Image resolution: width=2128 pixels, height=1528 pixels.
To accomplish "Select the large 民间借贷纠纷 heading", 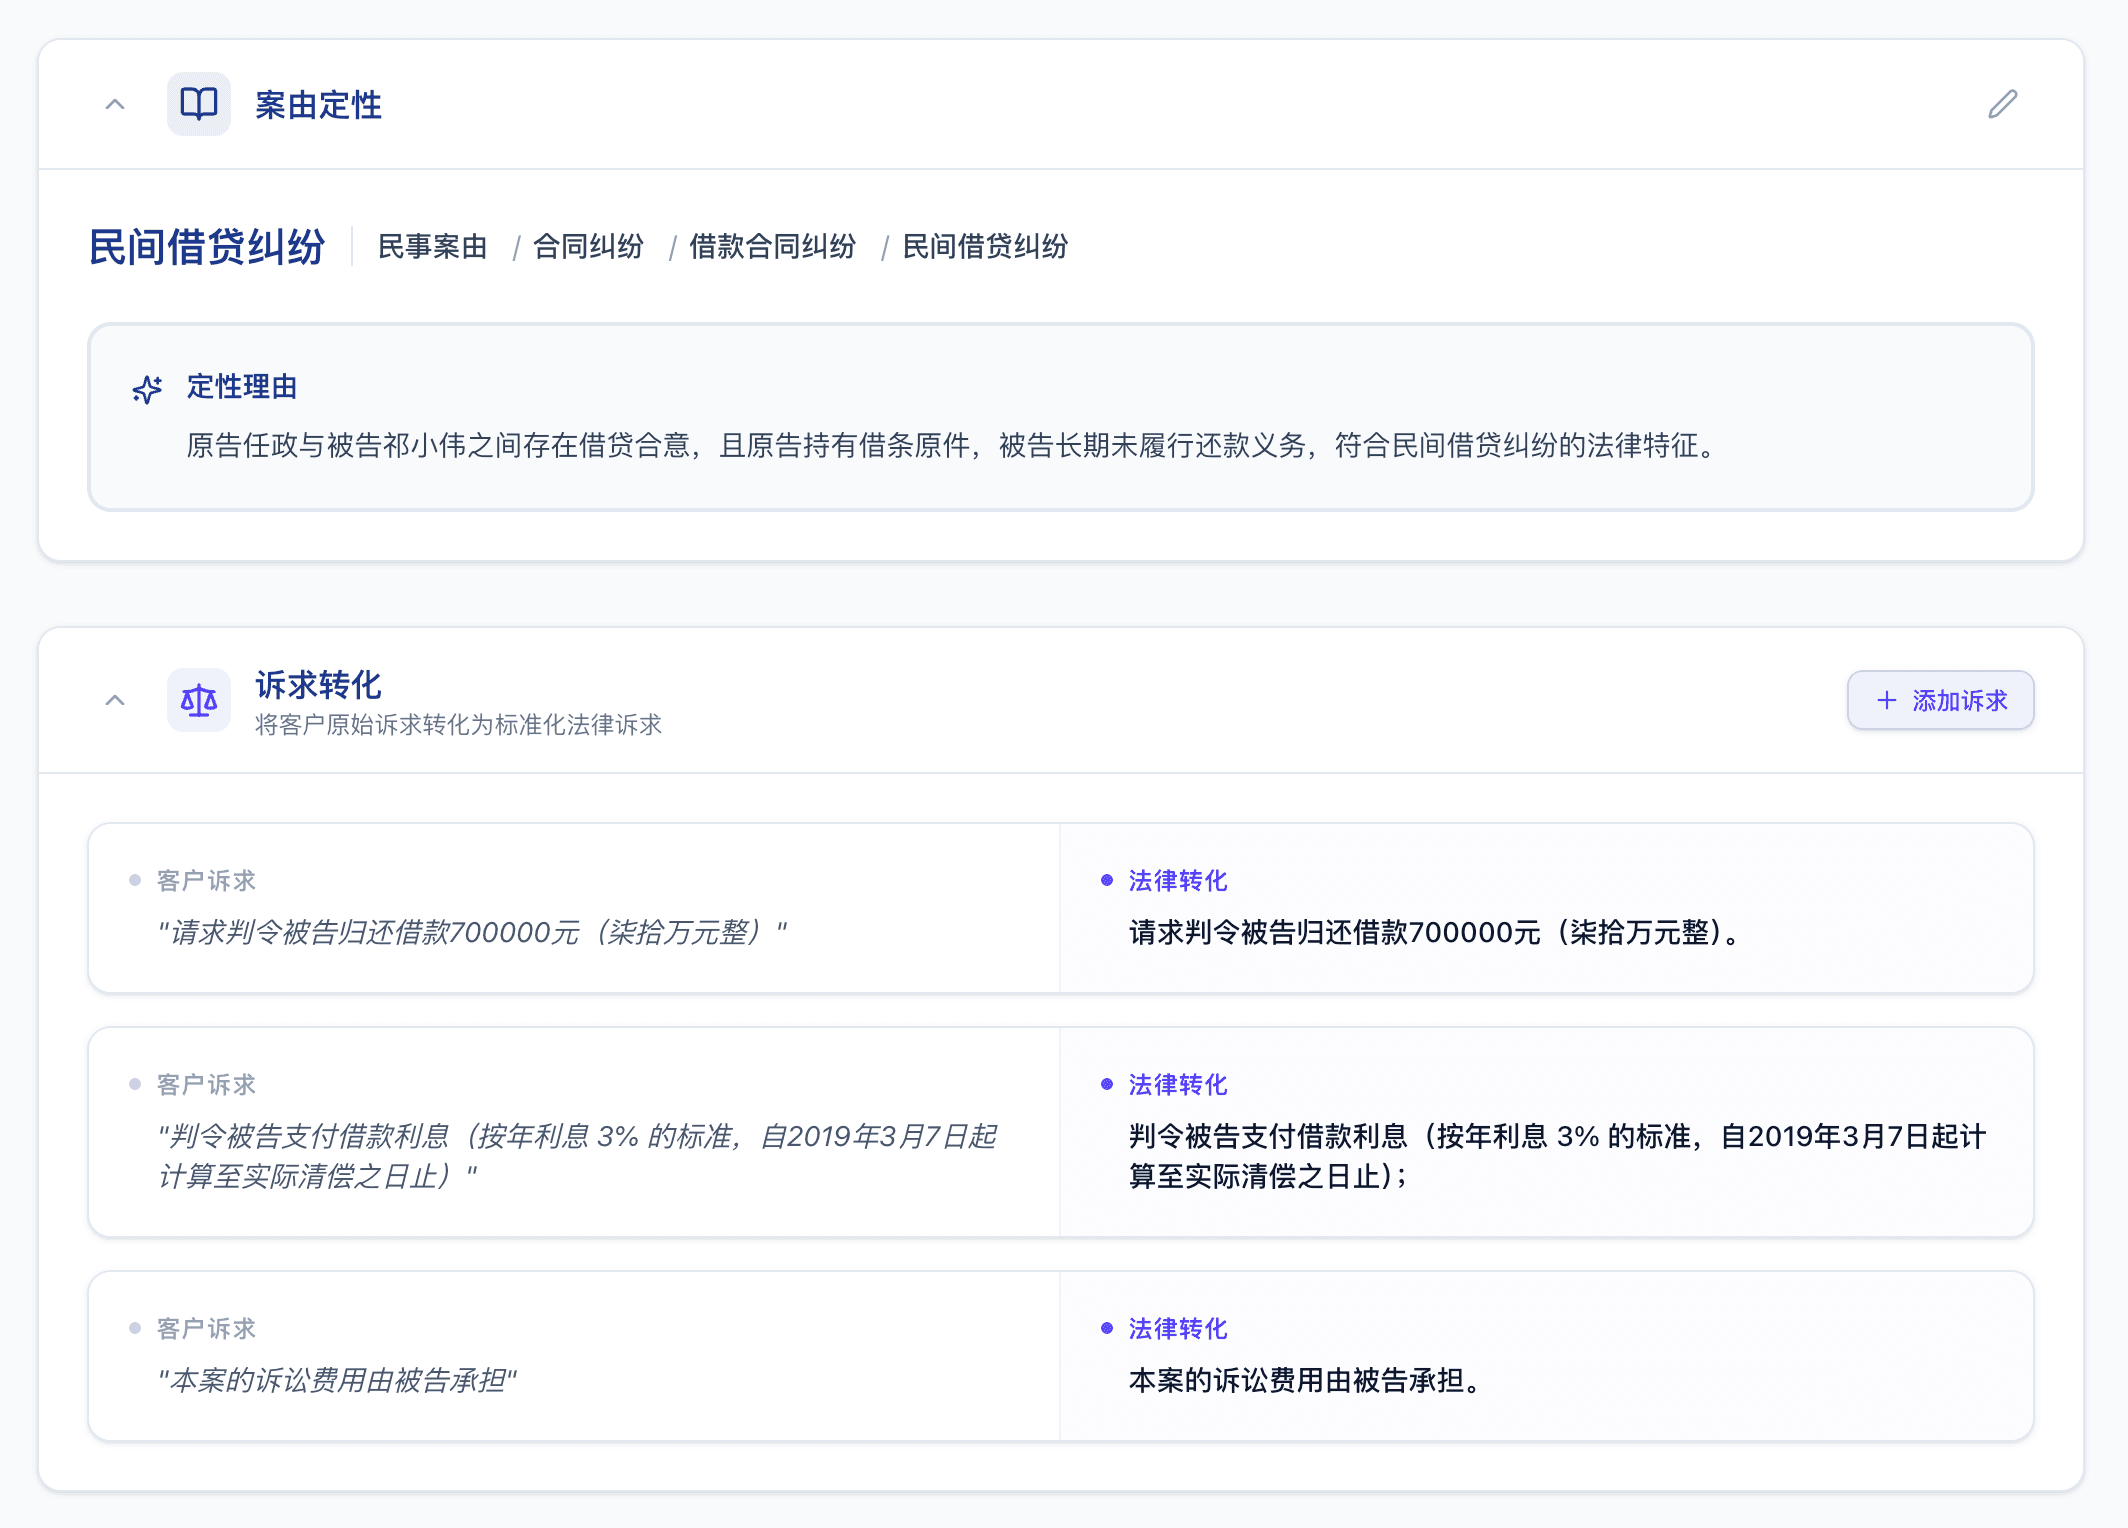I will 207,247.
